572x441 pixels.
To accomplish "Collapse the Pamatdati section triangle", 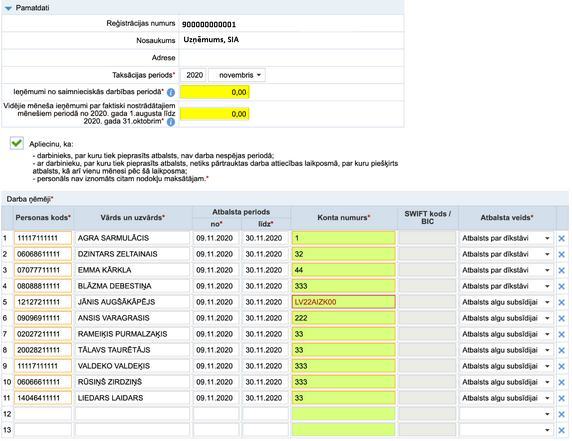I will [8, 8].
